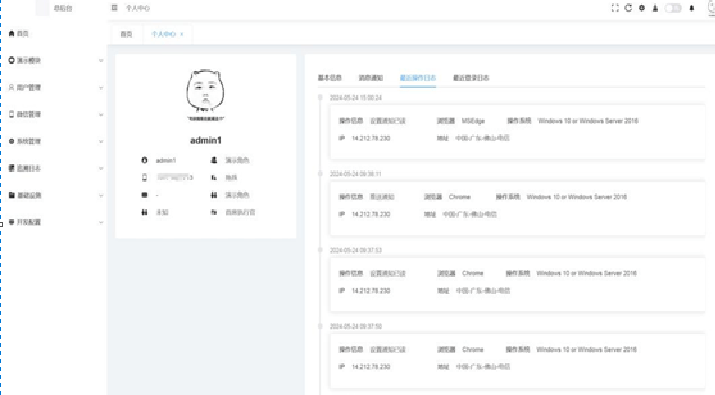Click the user management person icon
This screenshot has width=715, height=395.
tap(11, 87)
